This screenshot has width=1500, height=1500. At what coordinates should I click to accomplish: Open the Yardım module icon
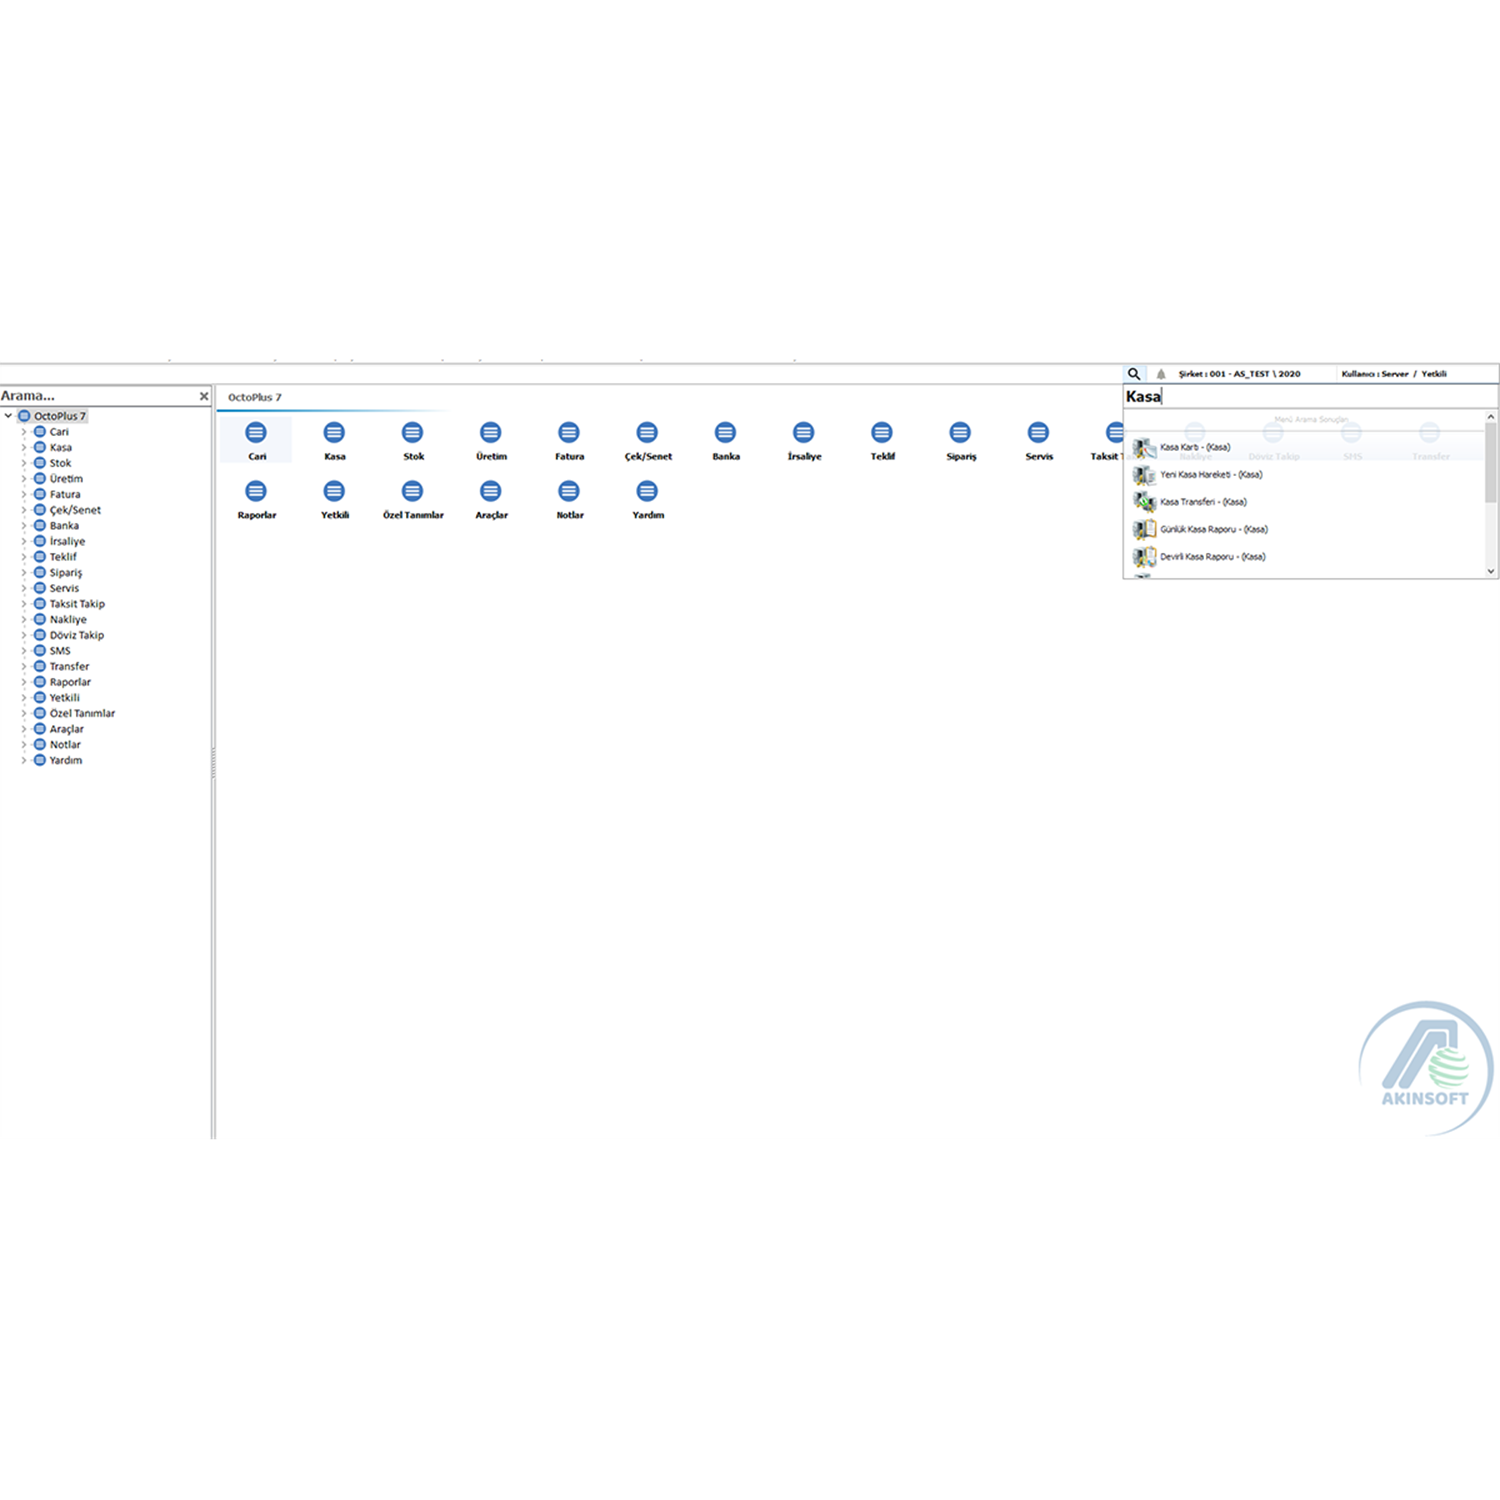pyautogui.click(x=647, y=492)
